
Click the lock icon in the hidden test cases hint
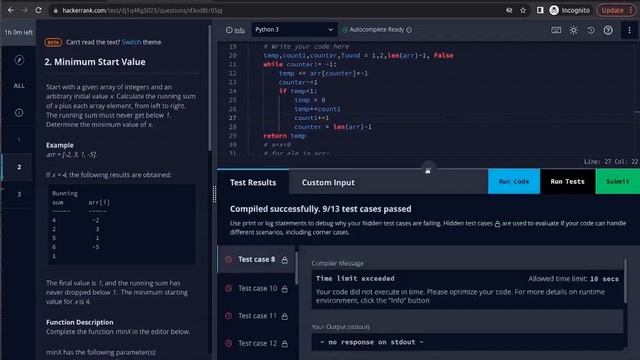(497, 224)
